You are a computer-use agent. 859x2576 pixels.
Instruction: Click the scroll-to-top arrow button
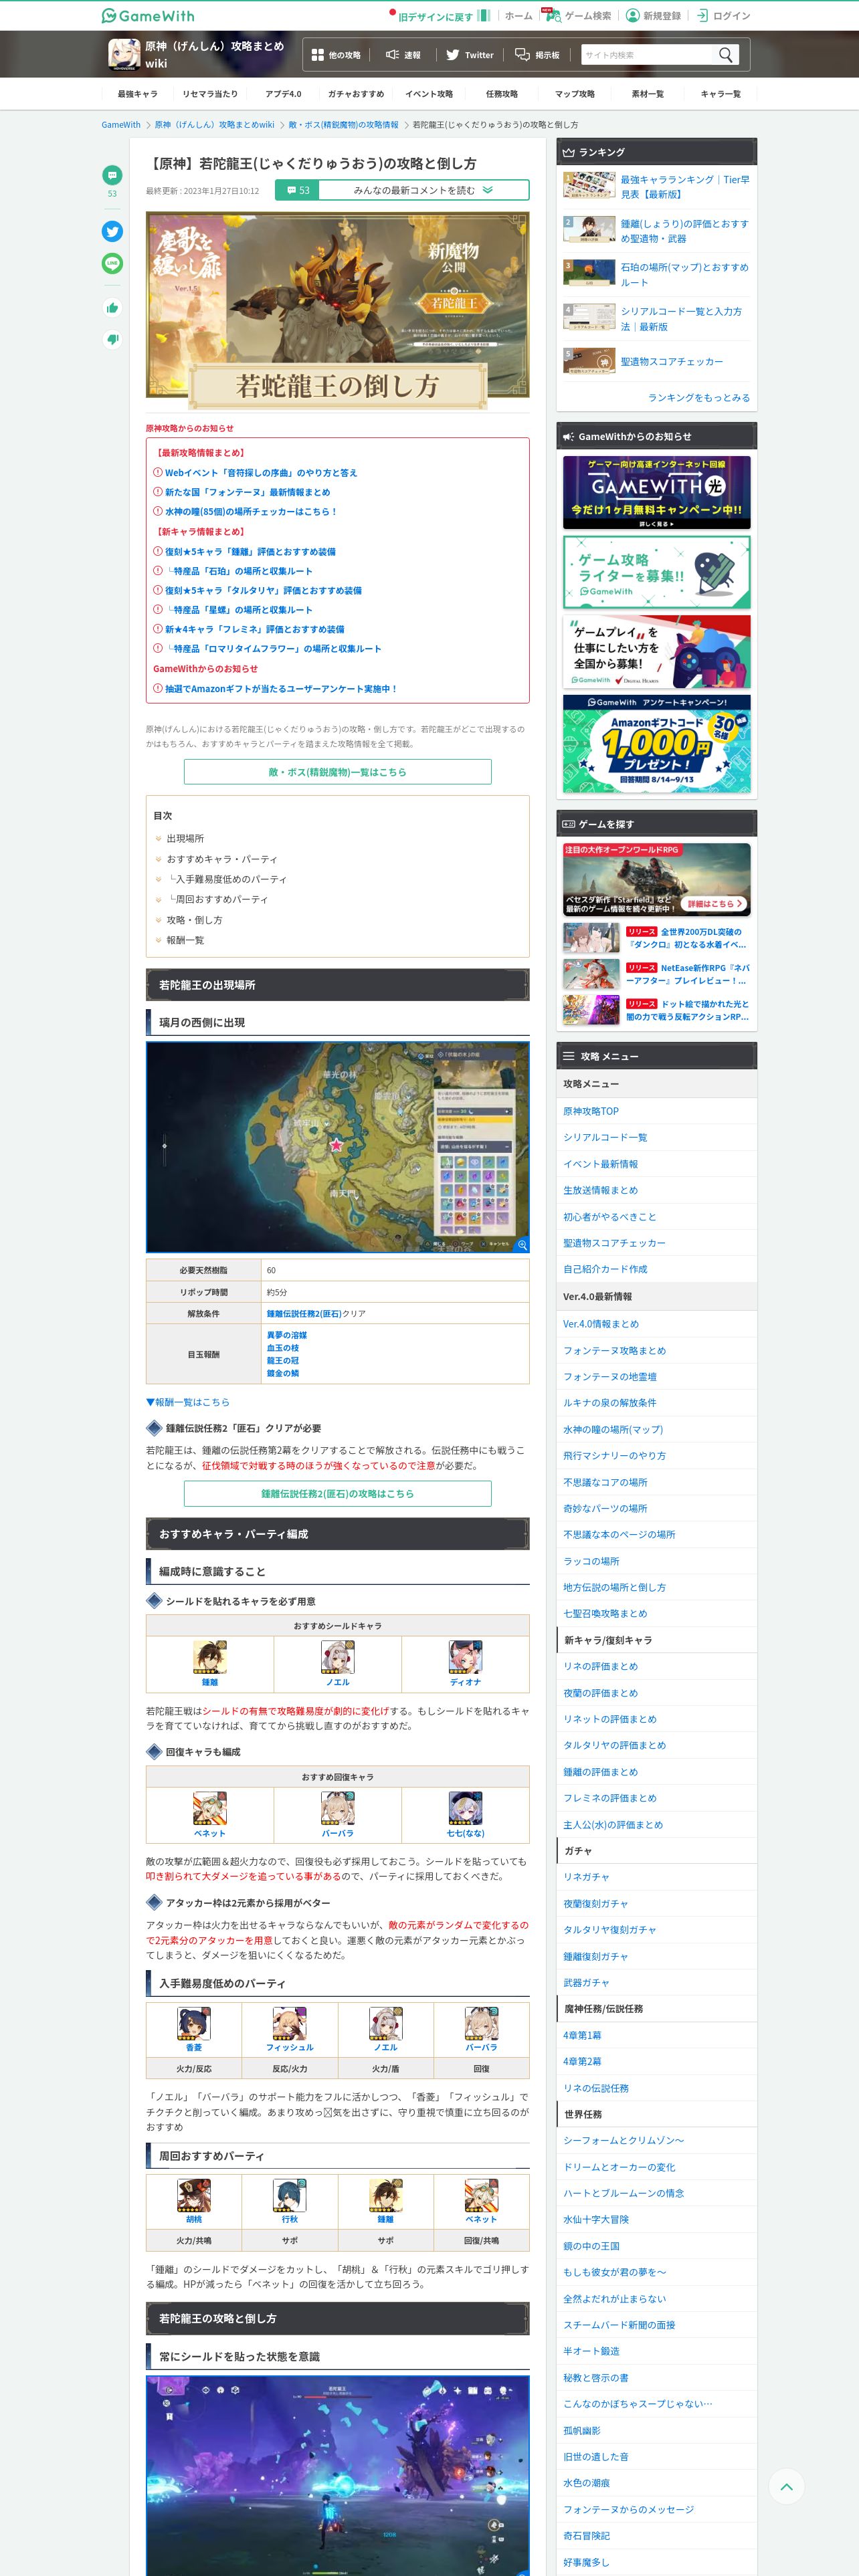(x=786, y=2486)
